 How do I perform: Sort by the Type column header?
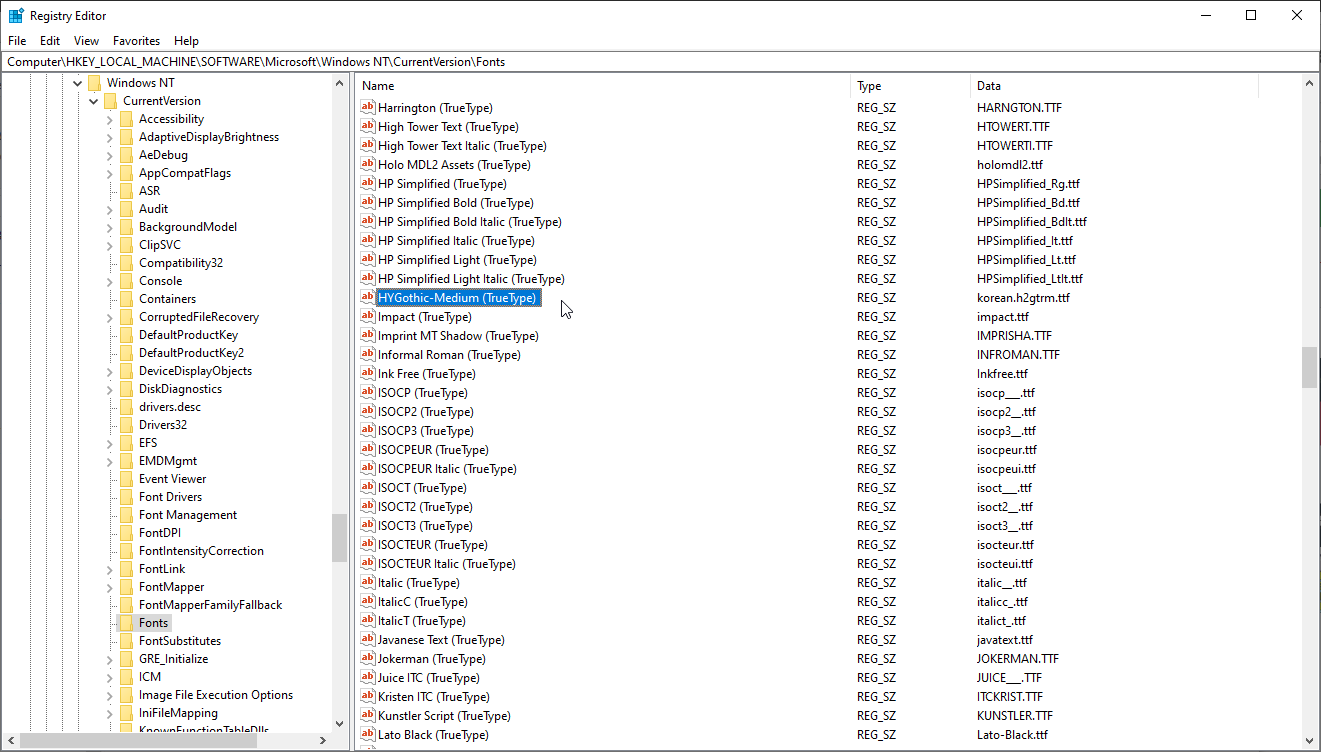click(911, 86)
